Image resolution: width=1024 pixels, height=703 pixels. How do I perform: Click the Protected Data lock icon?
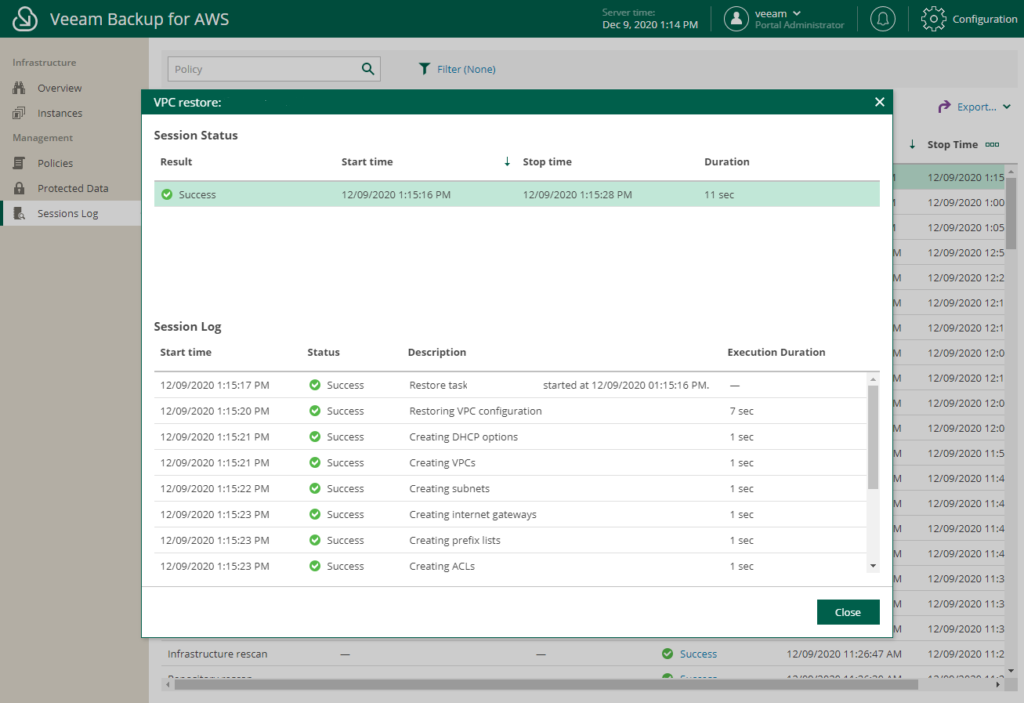click(19, 188)
